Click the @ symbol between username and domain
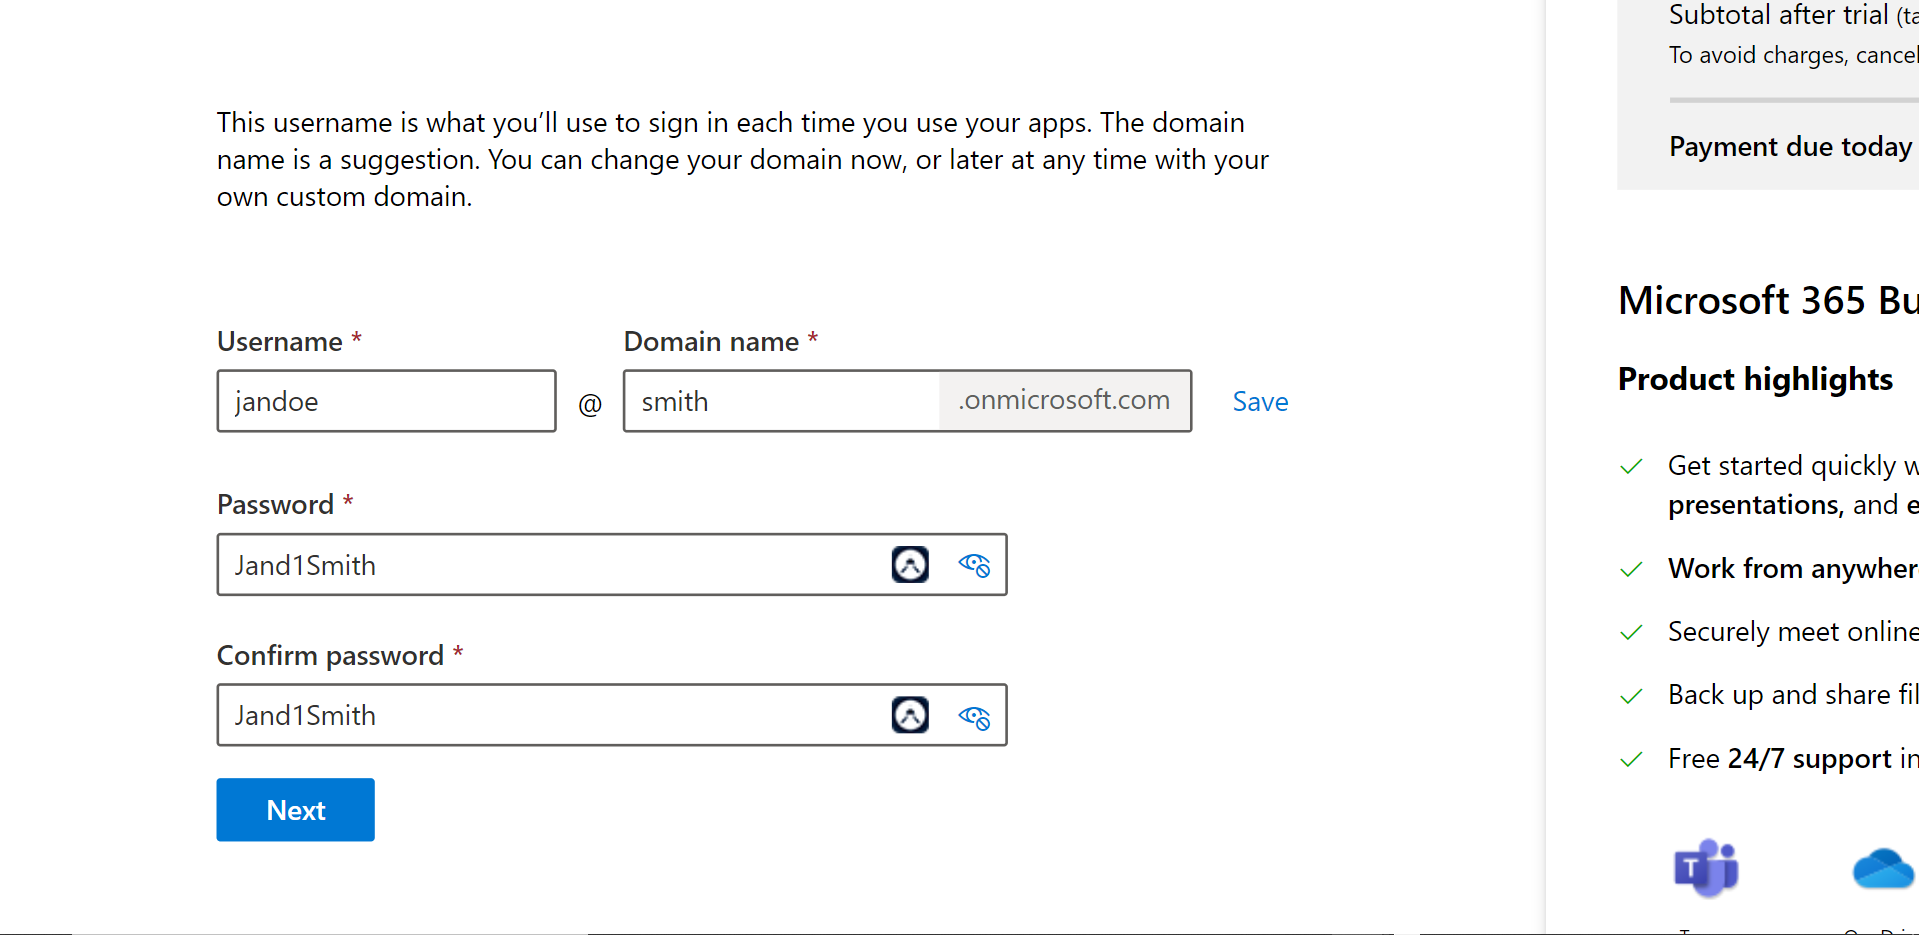 (590, 404)
